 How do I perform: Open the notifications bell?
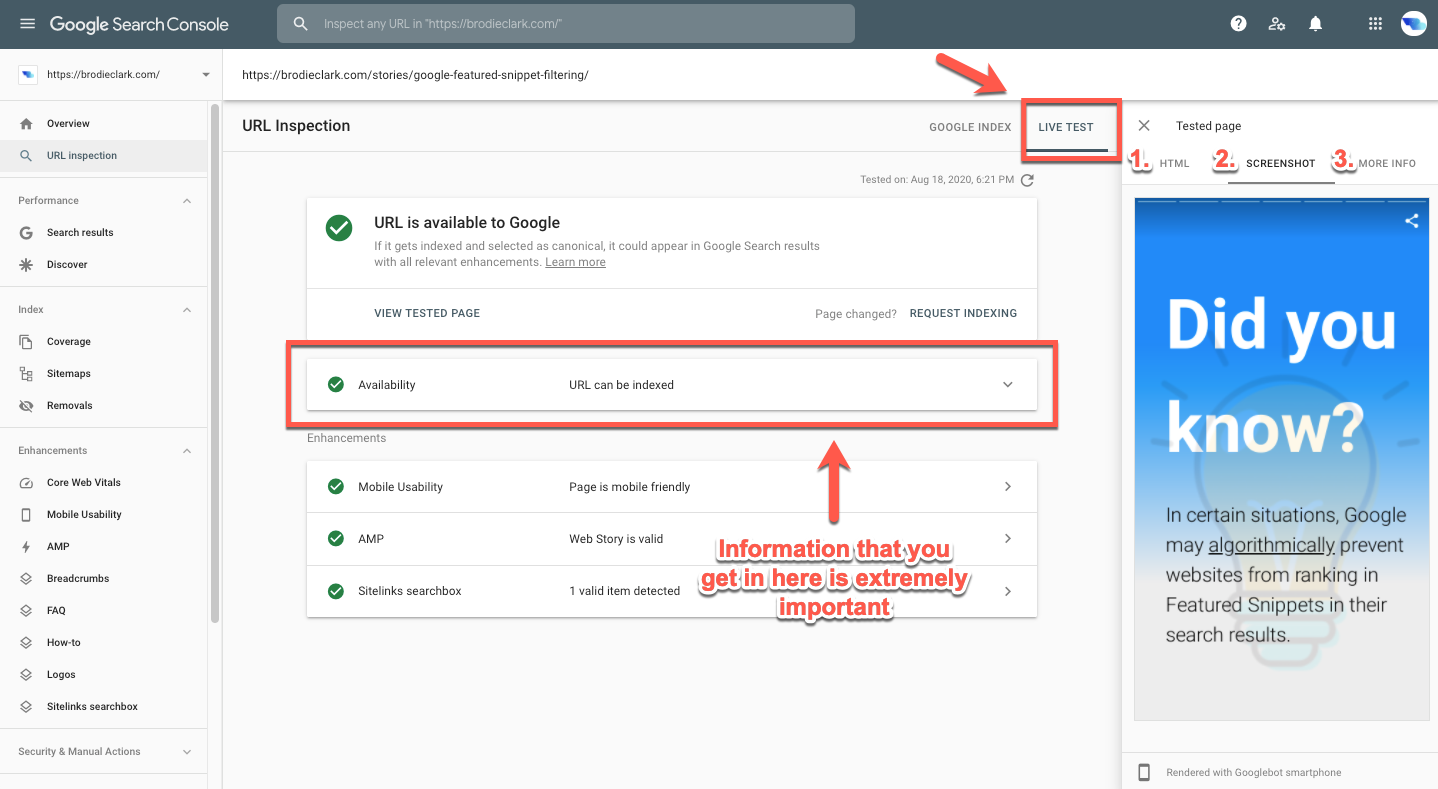click(x=1315, y=22)
